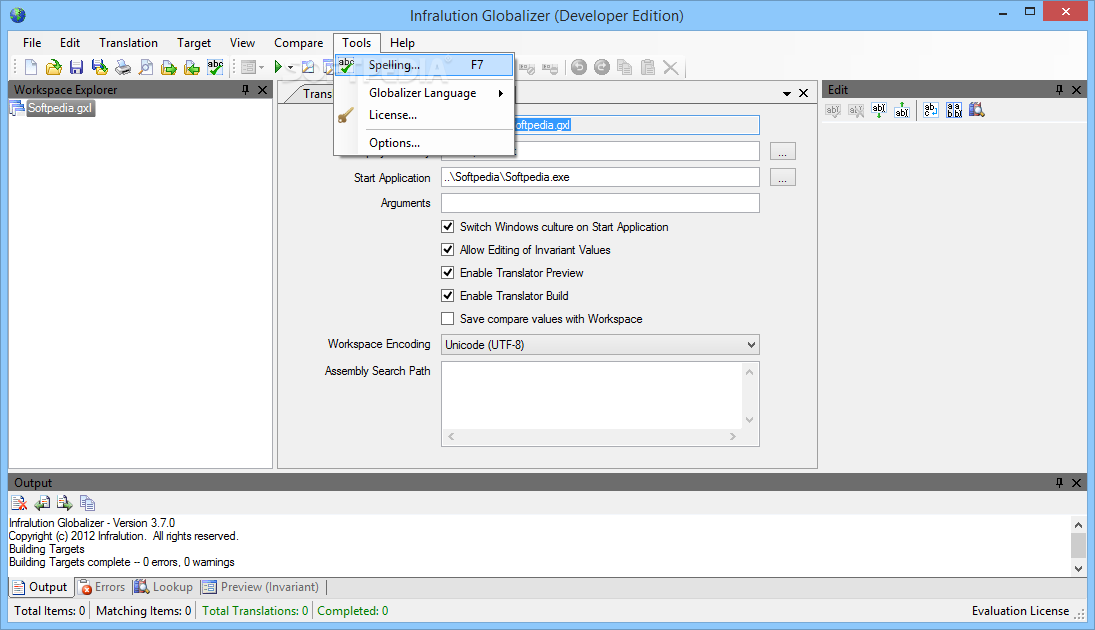Viewport: 1095px width, 630px height.
Task: Click the side-by-side compare icon in Edit panel
Action: 954,110
